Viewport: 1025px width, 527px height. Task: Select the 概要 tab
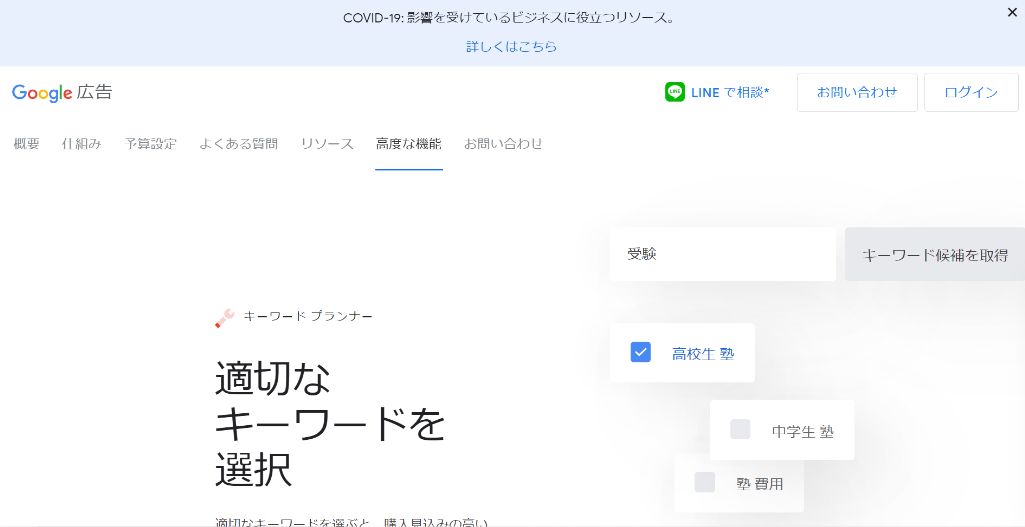[x=26, y=144]
